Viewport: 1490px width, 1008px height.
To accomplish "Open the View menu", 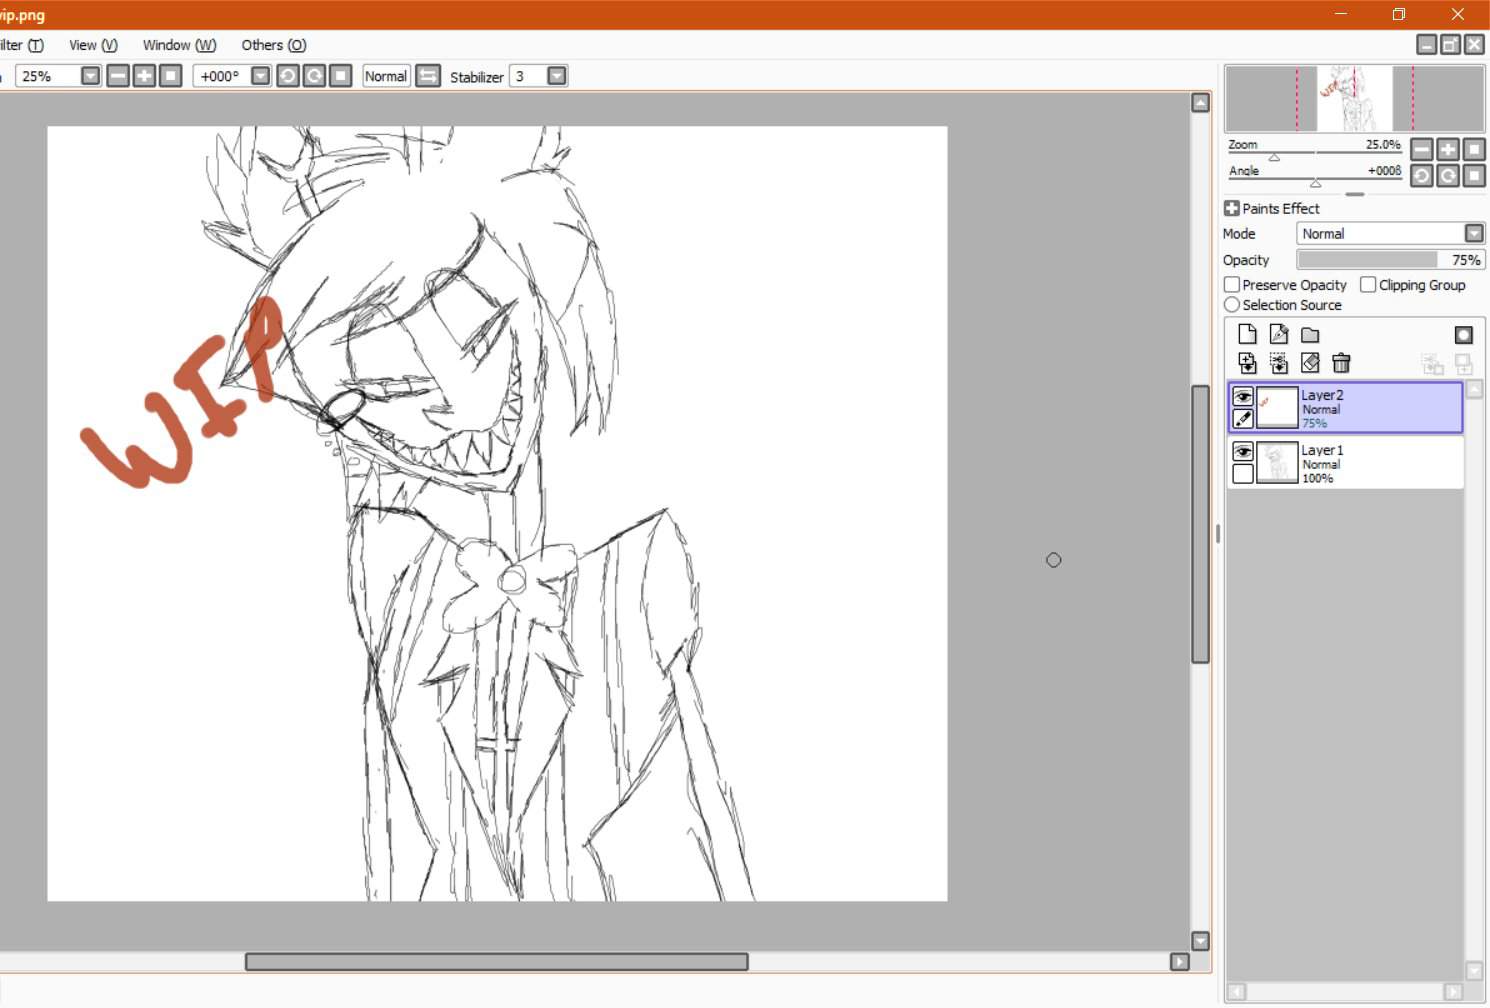I will pos(93,45).
